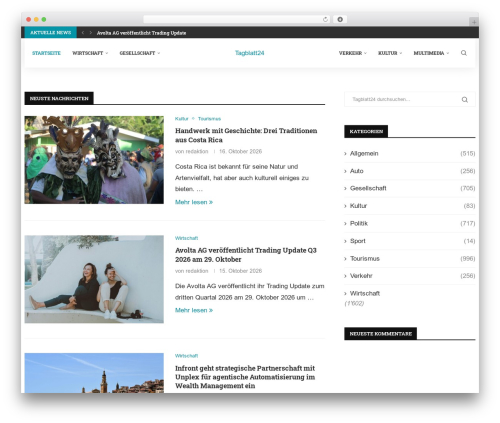Click the Tagblatt24 site logo
Viewport: 500px width, 423px height.
(x=250, y=53)
